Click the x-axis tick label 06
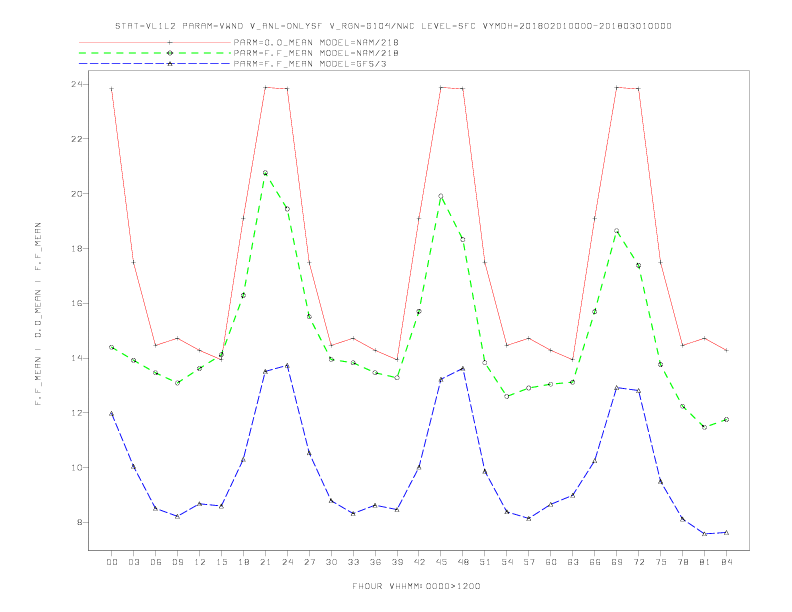Screen dimensions: 792x612 tap(156, 562)
